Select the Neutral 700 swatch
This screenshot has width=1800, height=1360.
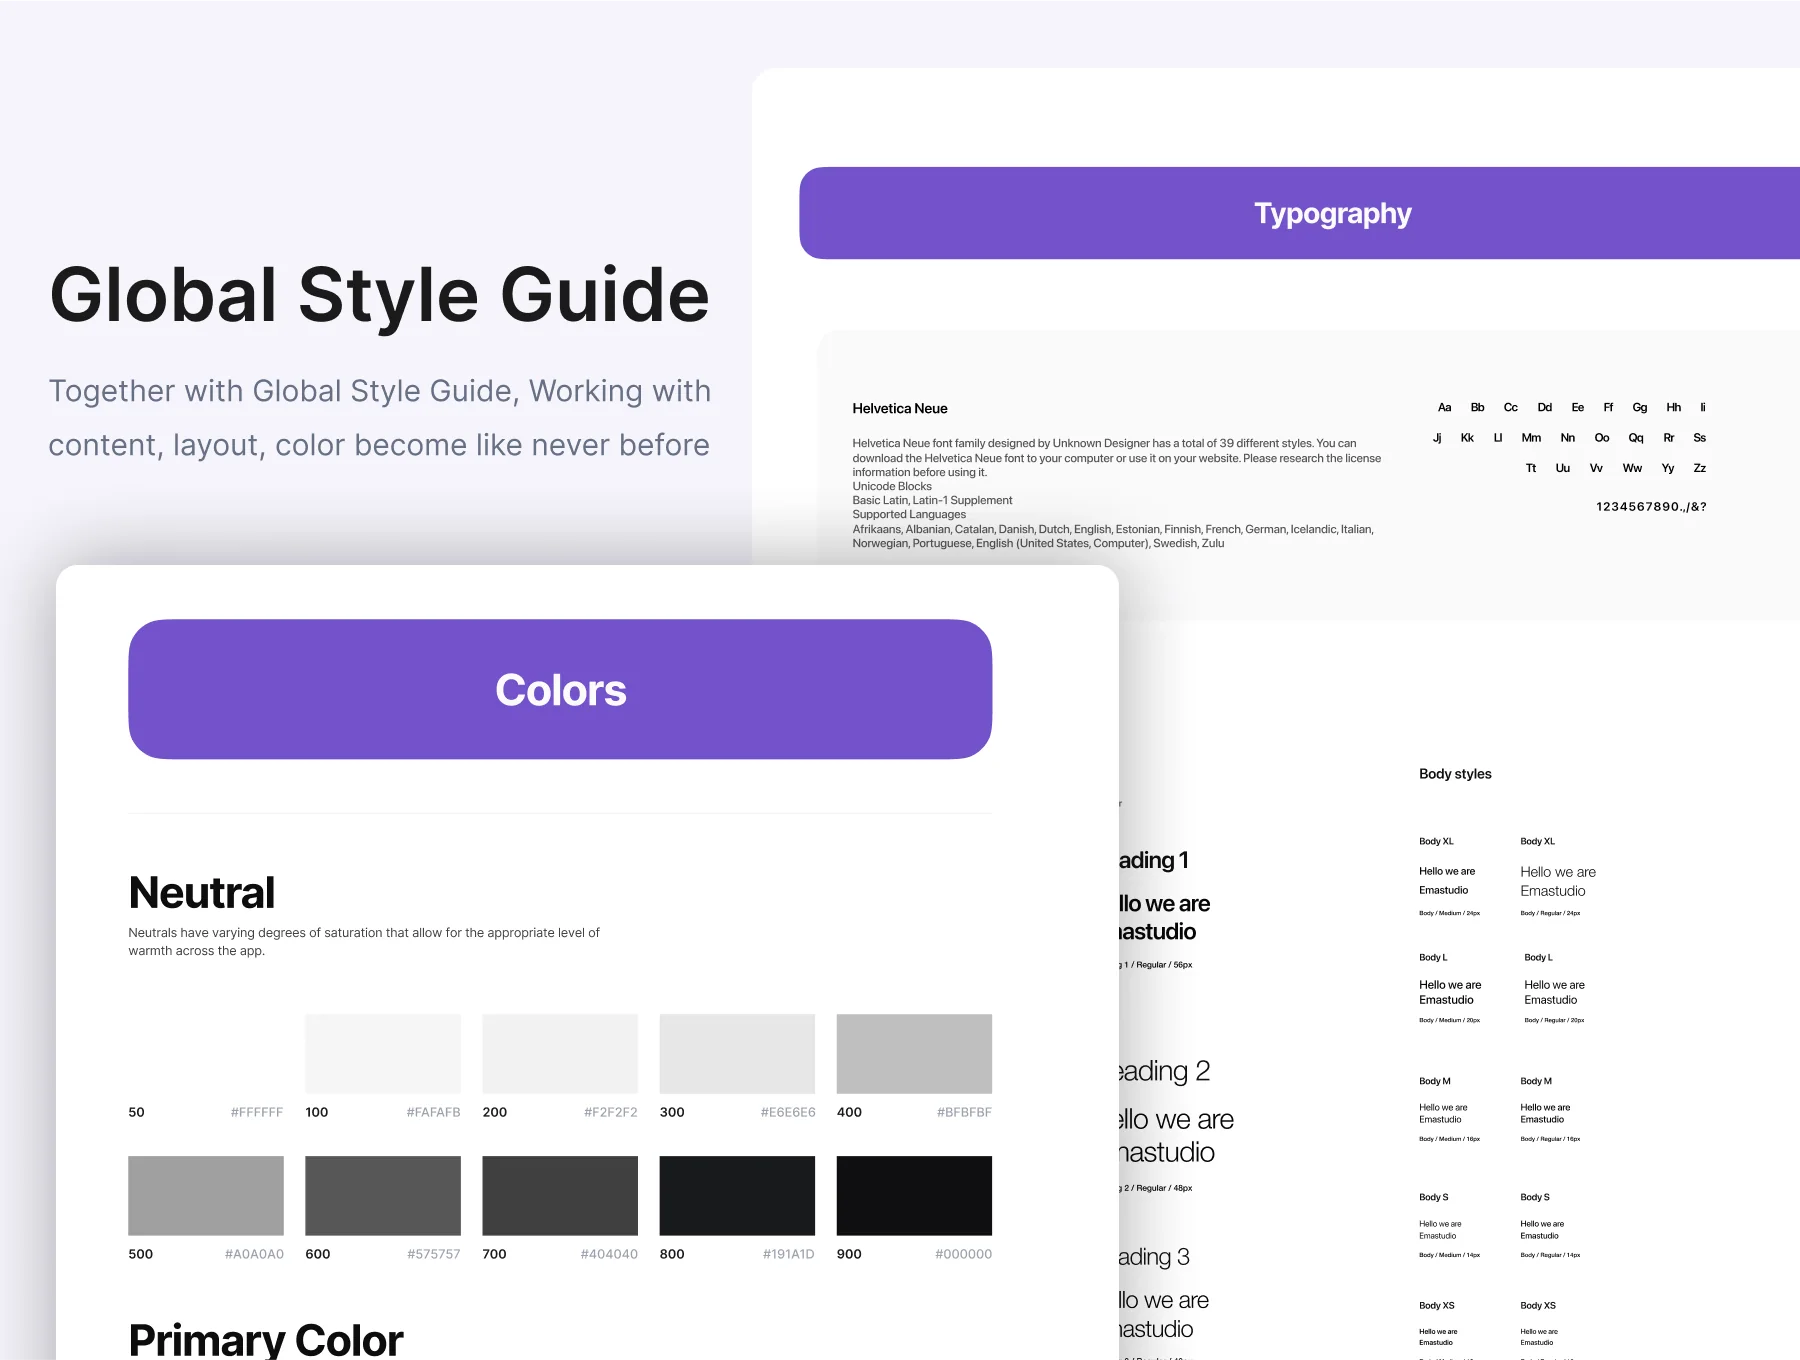click(x=560, y=1195)
